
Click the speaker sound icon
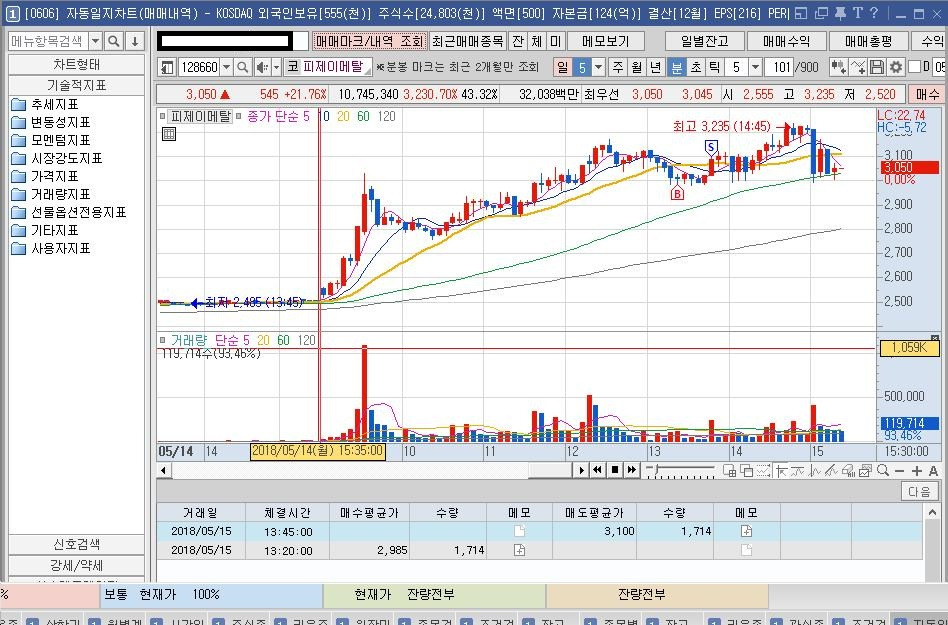point(262,67)
